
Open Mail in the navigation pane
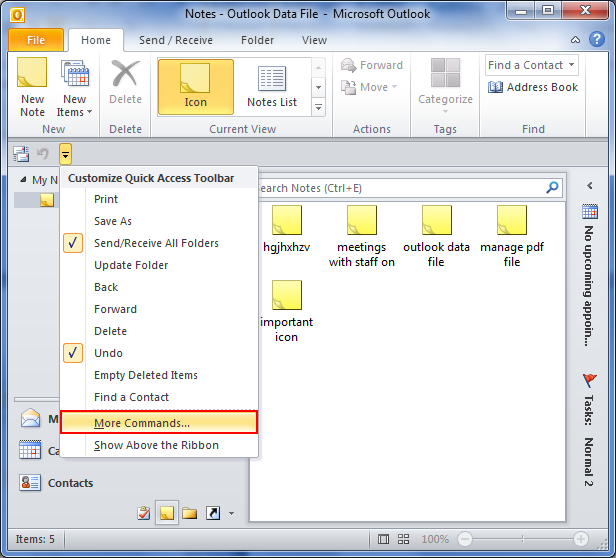tap(39, 418)
